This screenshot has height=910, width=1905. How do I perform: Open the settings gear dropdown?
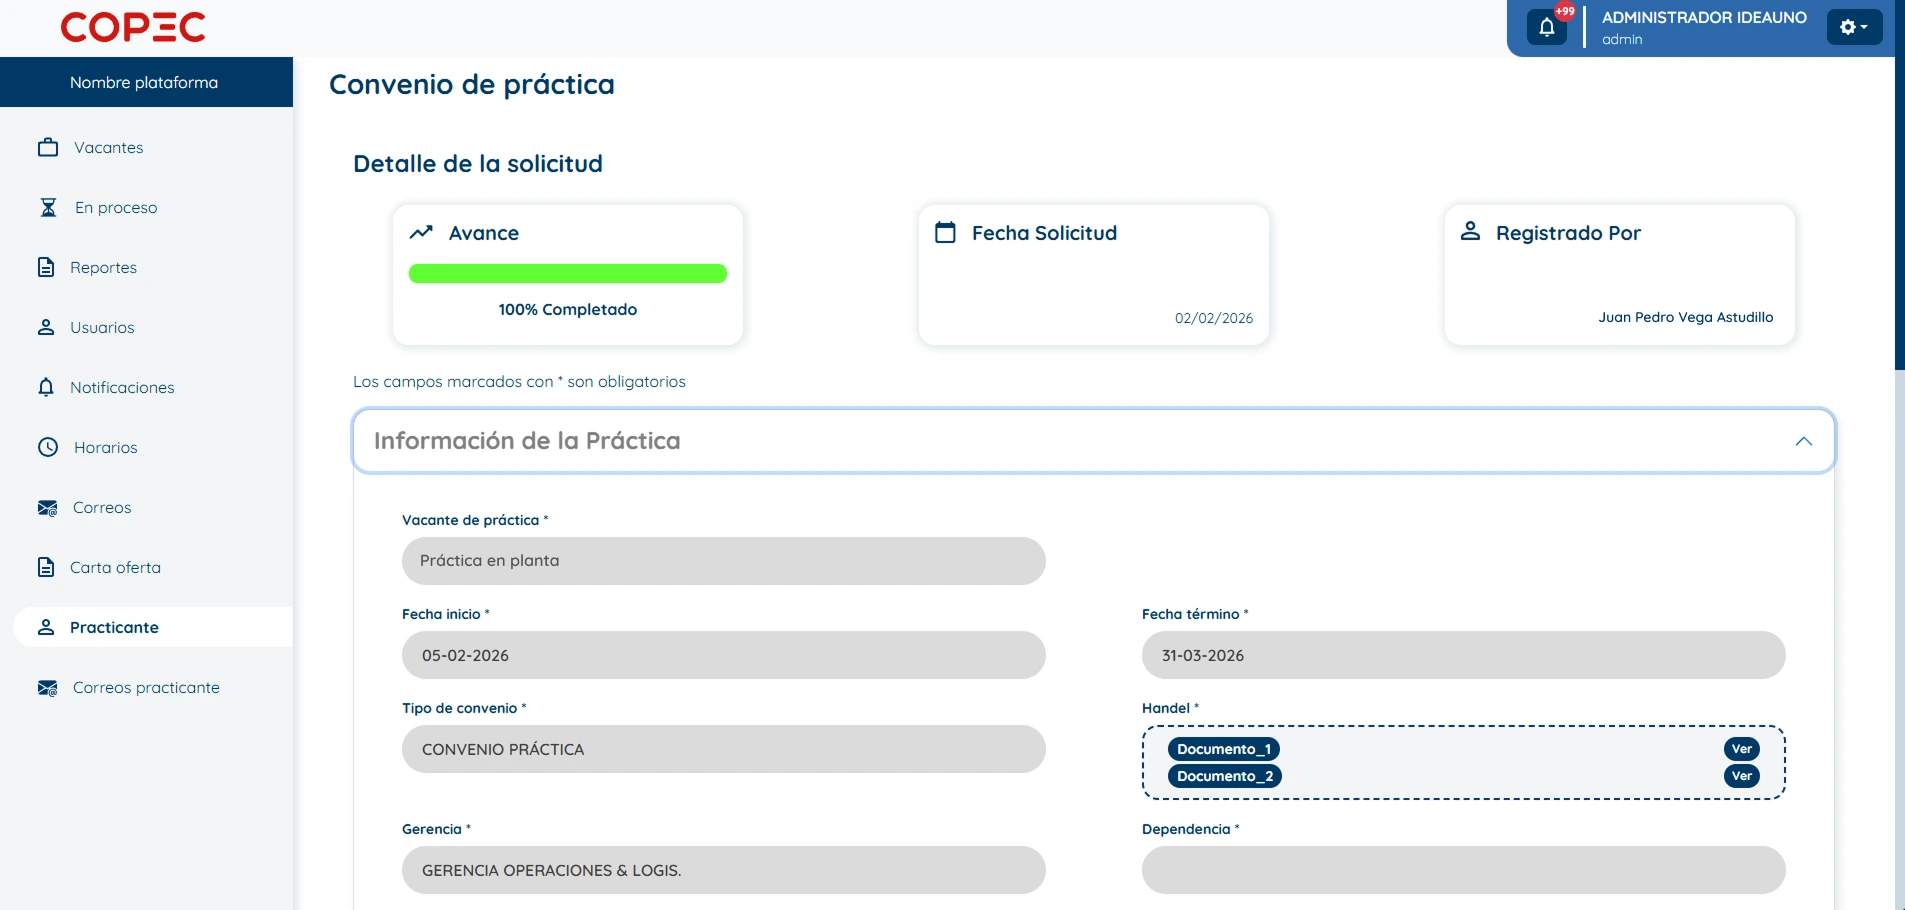(x=1853, y=27)
